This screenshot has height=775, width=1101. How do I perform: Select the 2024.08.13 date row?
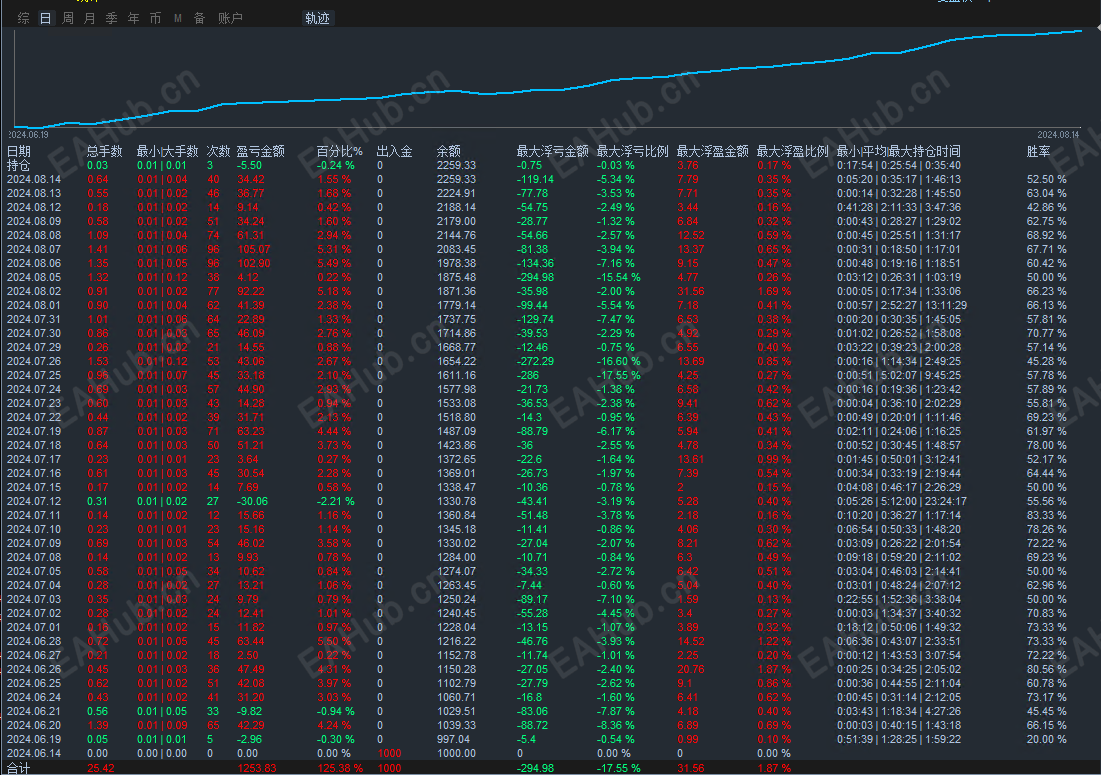(x=34, y=193)
